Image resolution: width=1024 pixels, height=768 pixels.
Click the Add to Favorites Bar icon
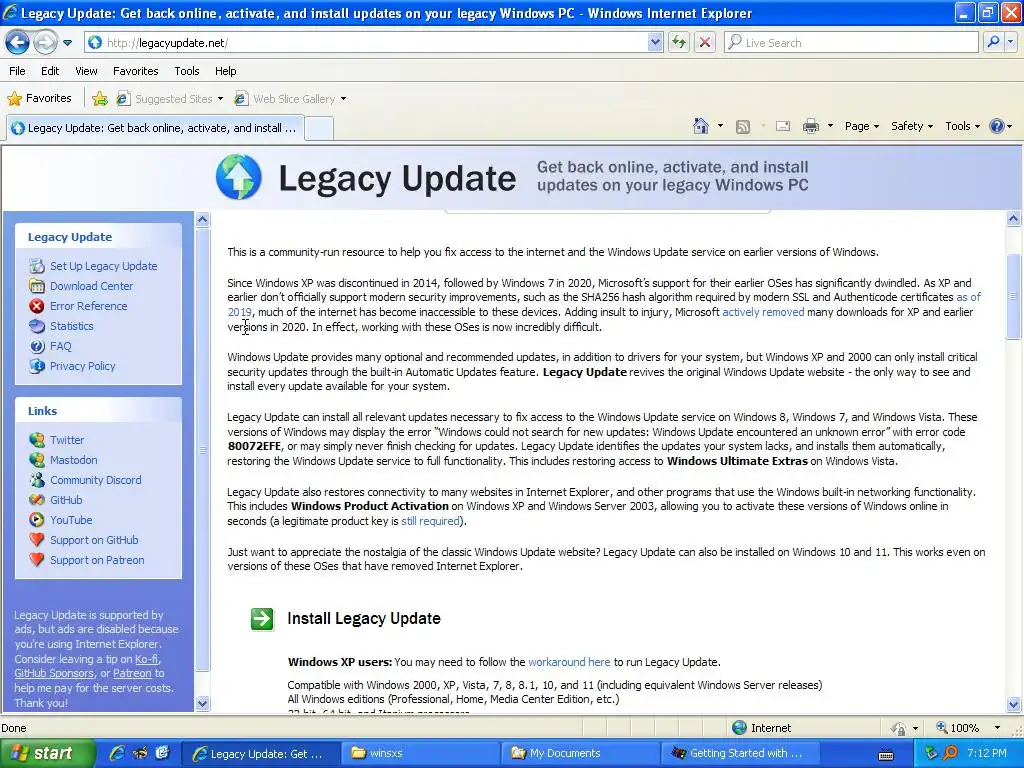coord(100,99)
